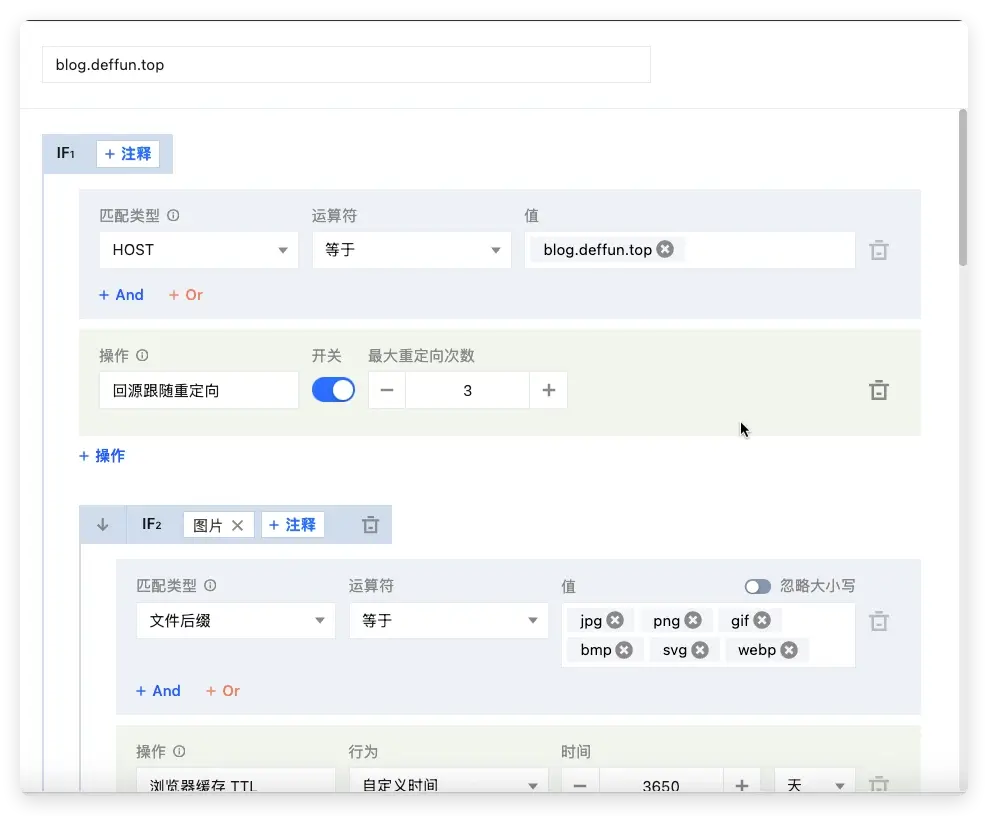The width and height of the screenshot is (988, 816).
Task: Open the 文件后缀 match type dropdown
Action: (235, 621)
